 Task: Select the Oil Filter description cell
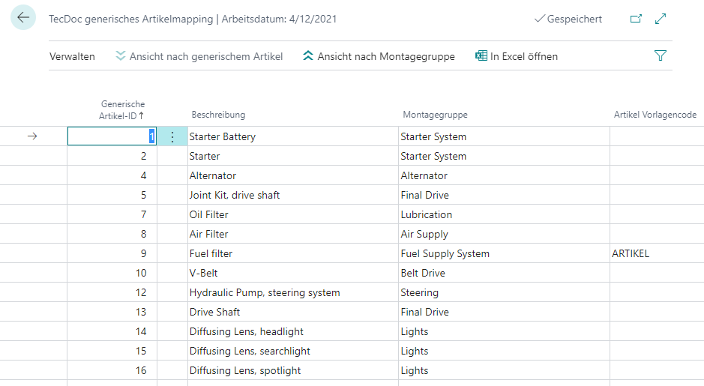pyautogui.click(x=293, y=215)
